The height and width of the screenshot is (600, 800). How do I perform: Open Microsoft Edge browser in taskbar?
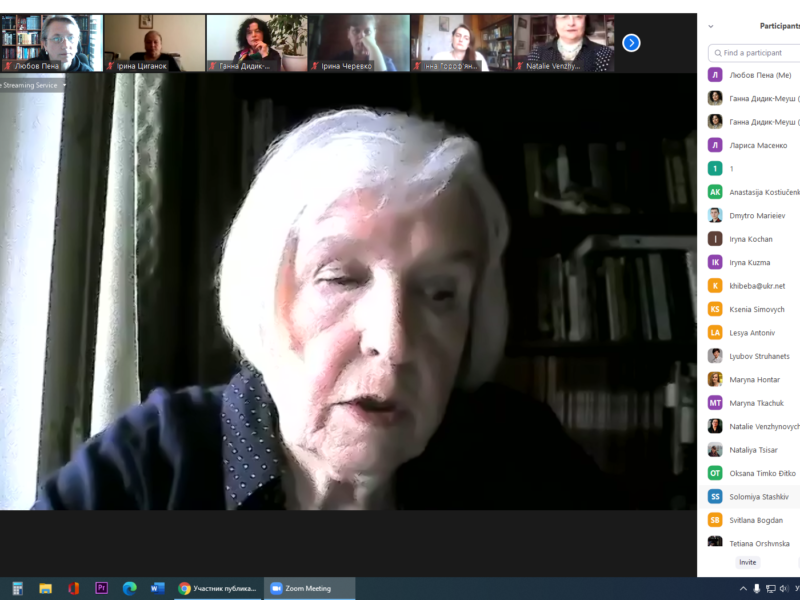pos(129,588)
